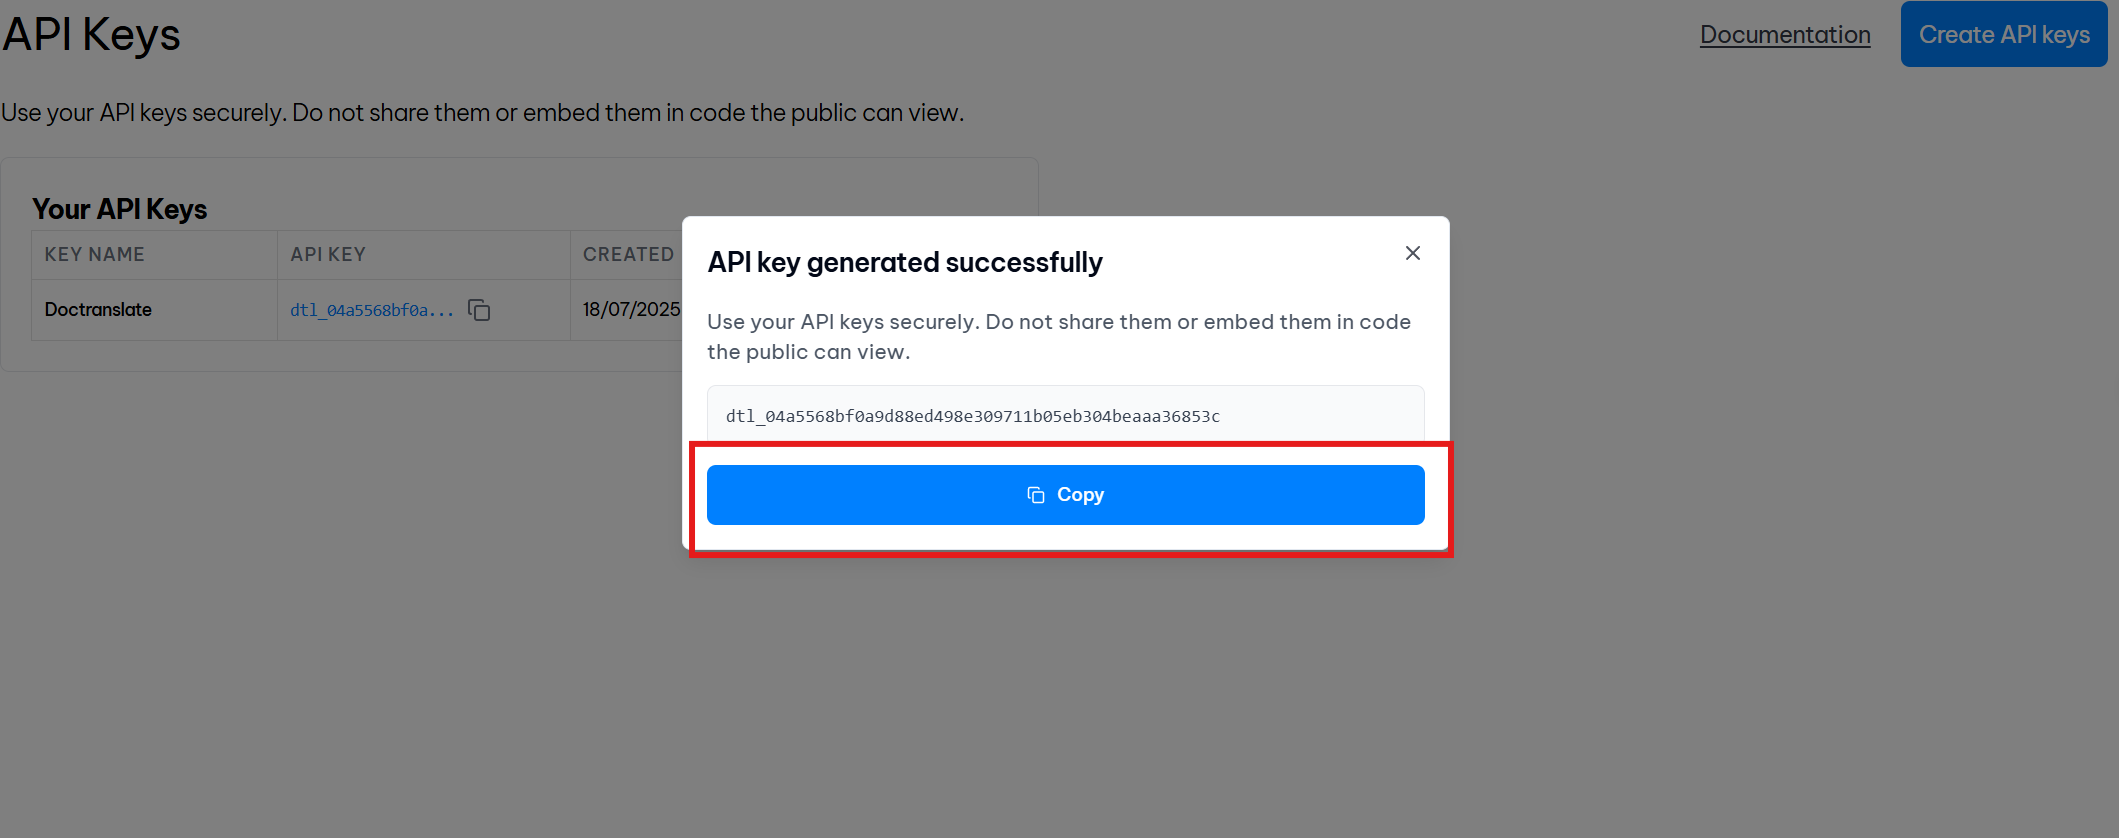Screen dimensions: 2119x838
Task: Select the Doctranslate key name cell
Action: [x=97, y=310]
